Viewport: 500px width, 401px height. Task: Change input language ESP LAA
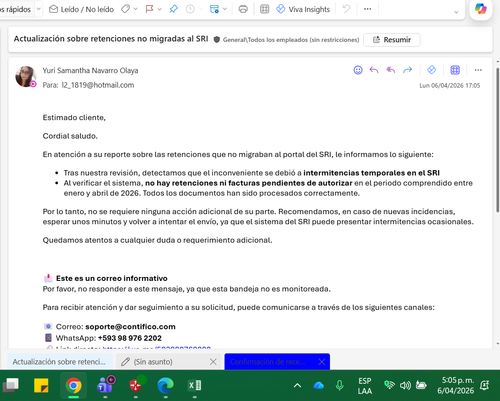coord(365,386)
